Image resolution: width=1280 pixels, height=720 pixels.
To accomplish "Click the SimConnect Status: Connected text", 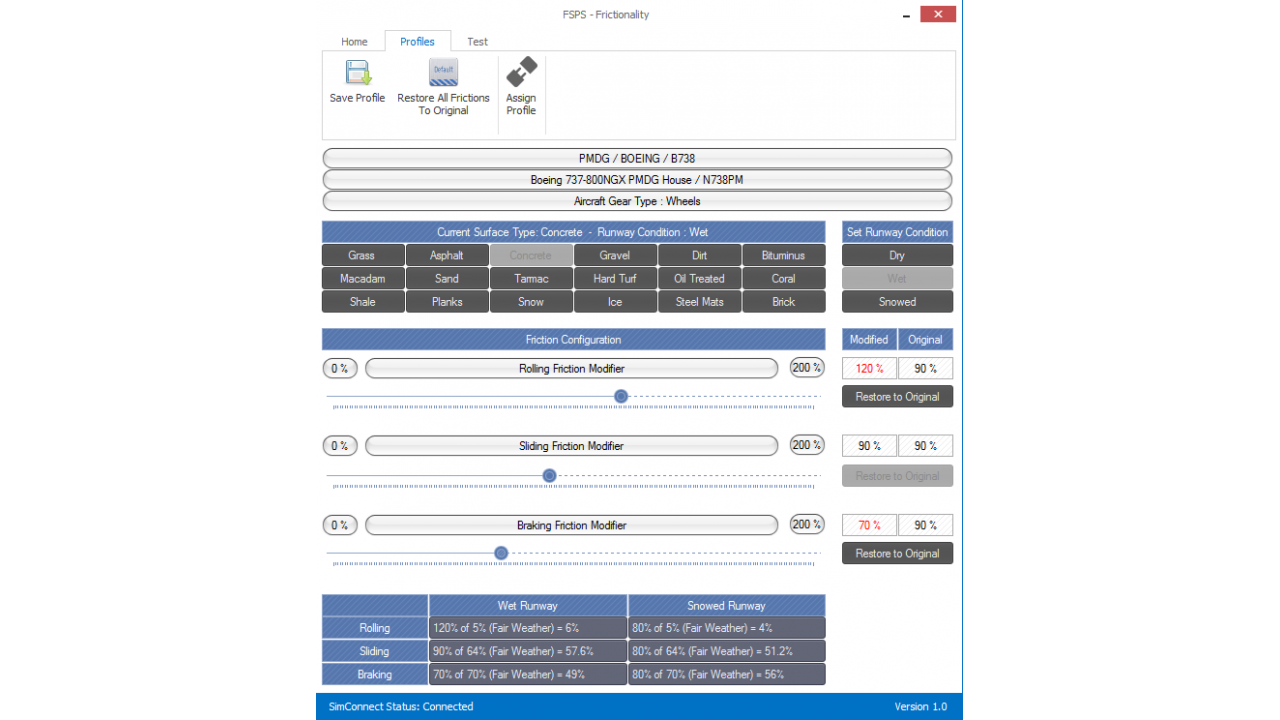I will tap(401, 706).
